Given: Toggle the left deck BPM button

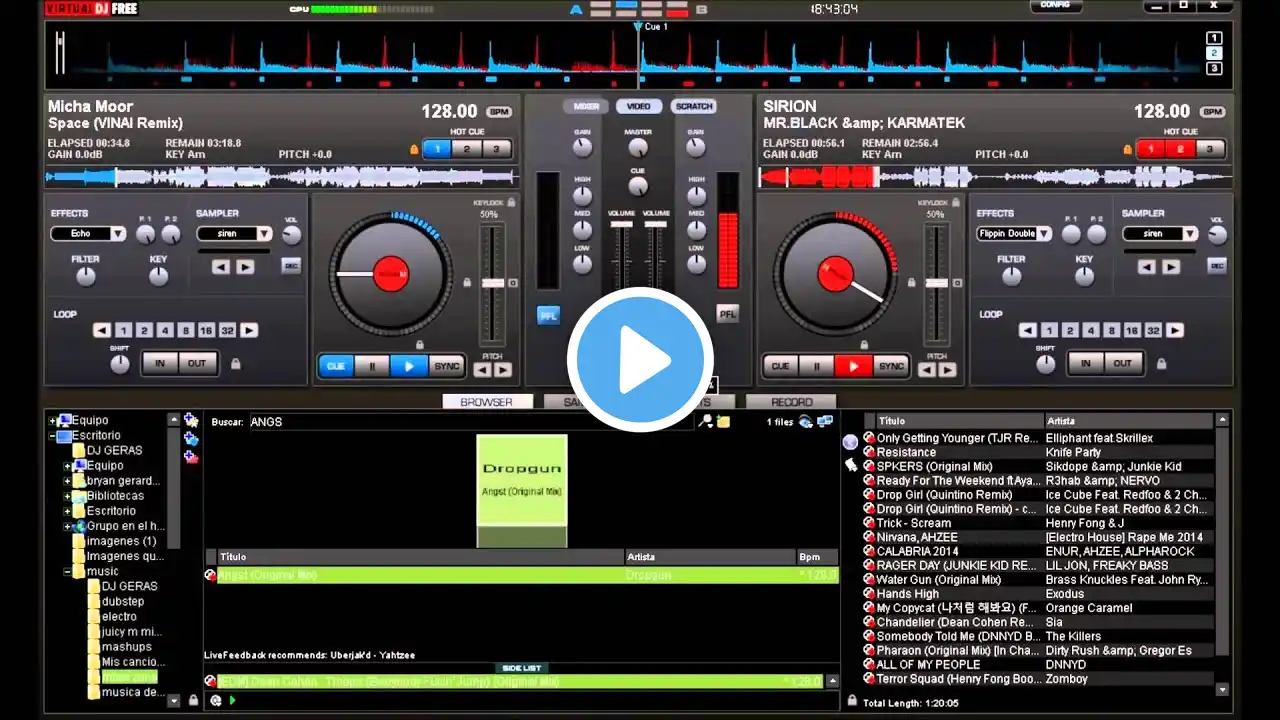Looking at the screenshot, I should pos(498,112).
